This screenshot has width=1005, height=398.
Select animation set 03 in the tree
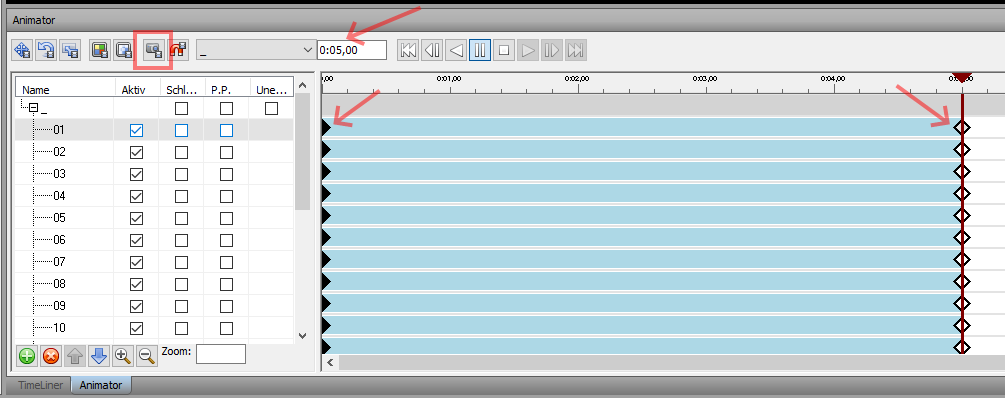[60, 174]
